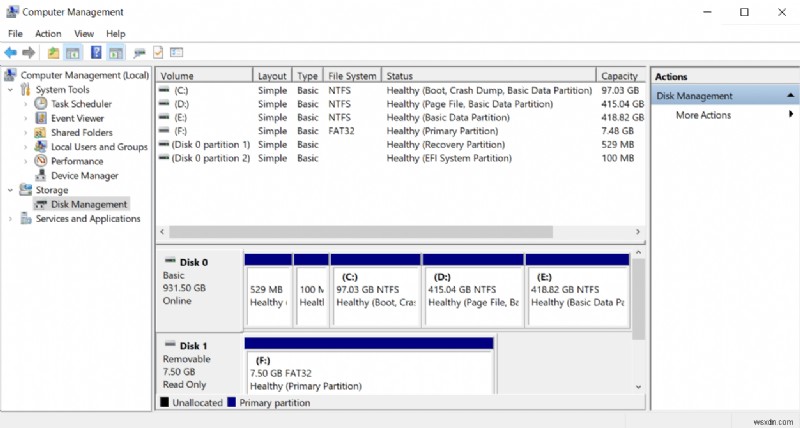Select the (C:) volume row
Image resolution: width=800 pixels, height=428 pixels.
pos(401,90)
